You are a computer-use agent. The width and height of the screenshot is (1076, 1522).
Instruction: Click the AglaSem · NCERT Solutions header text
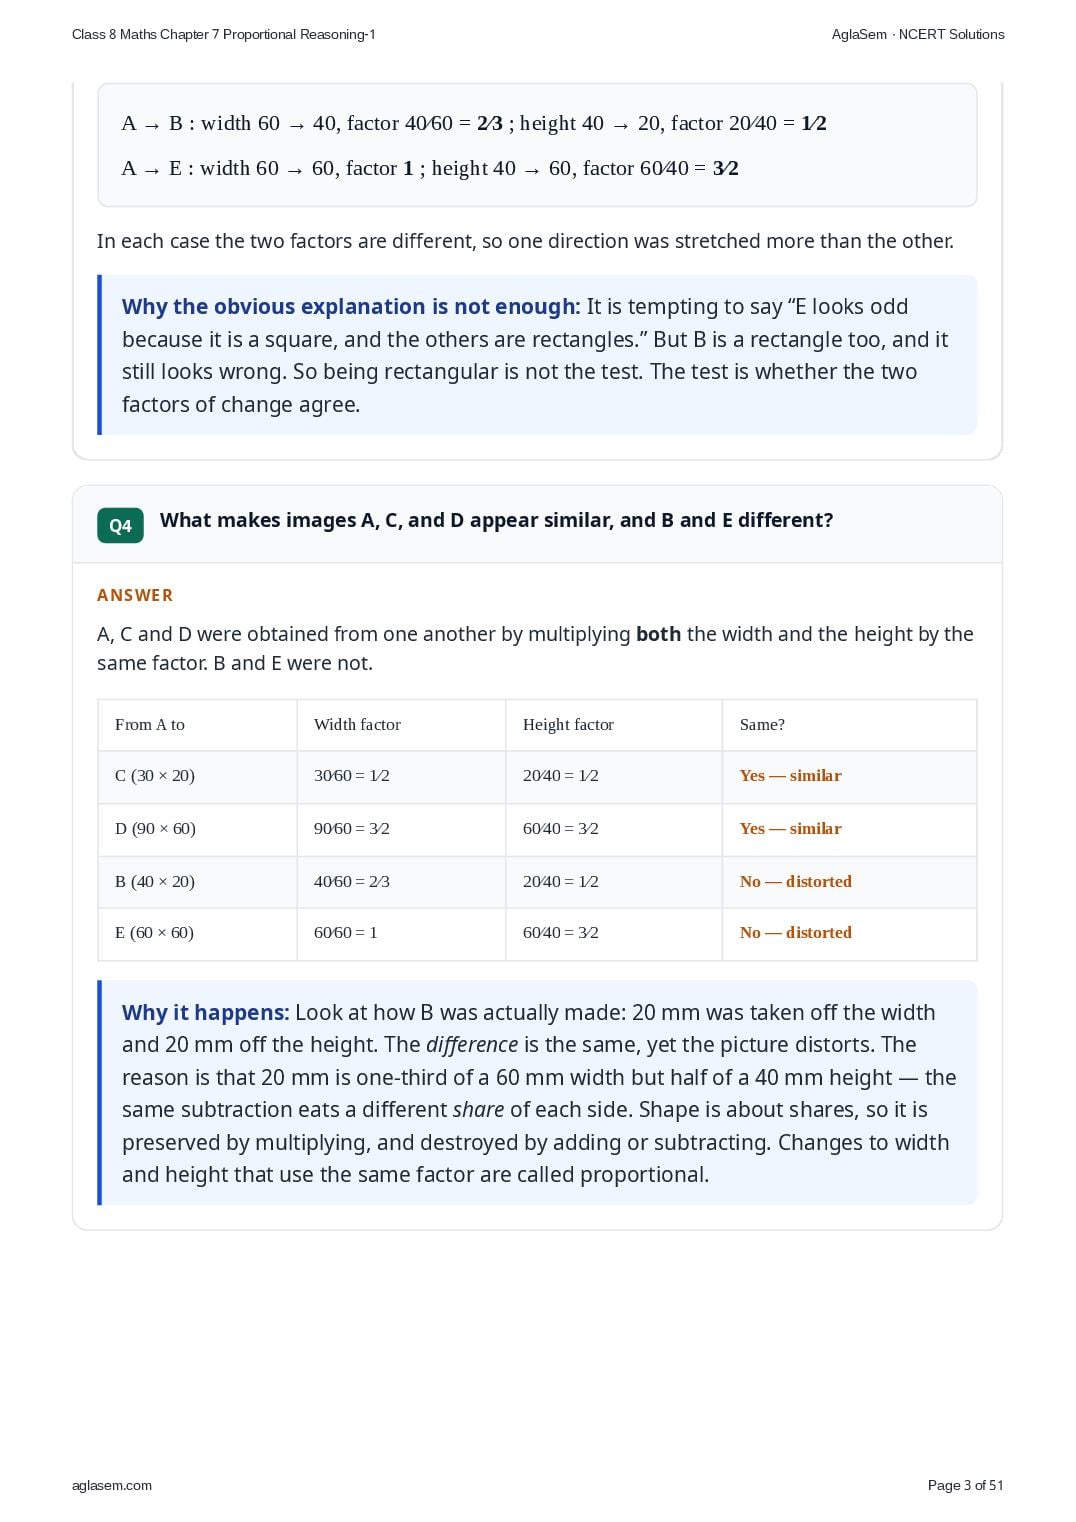click(x=917, y=34)
